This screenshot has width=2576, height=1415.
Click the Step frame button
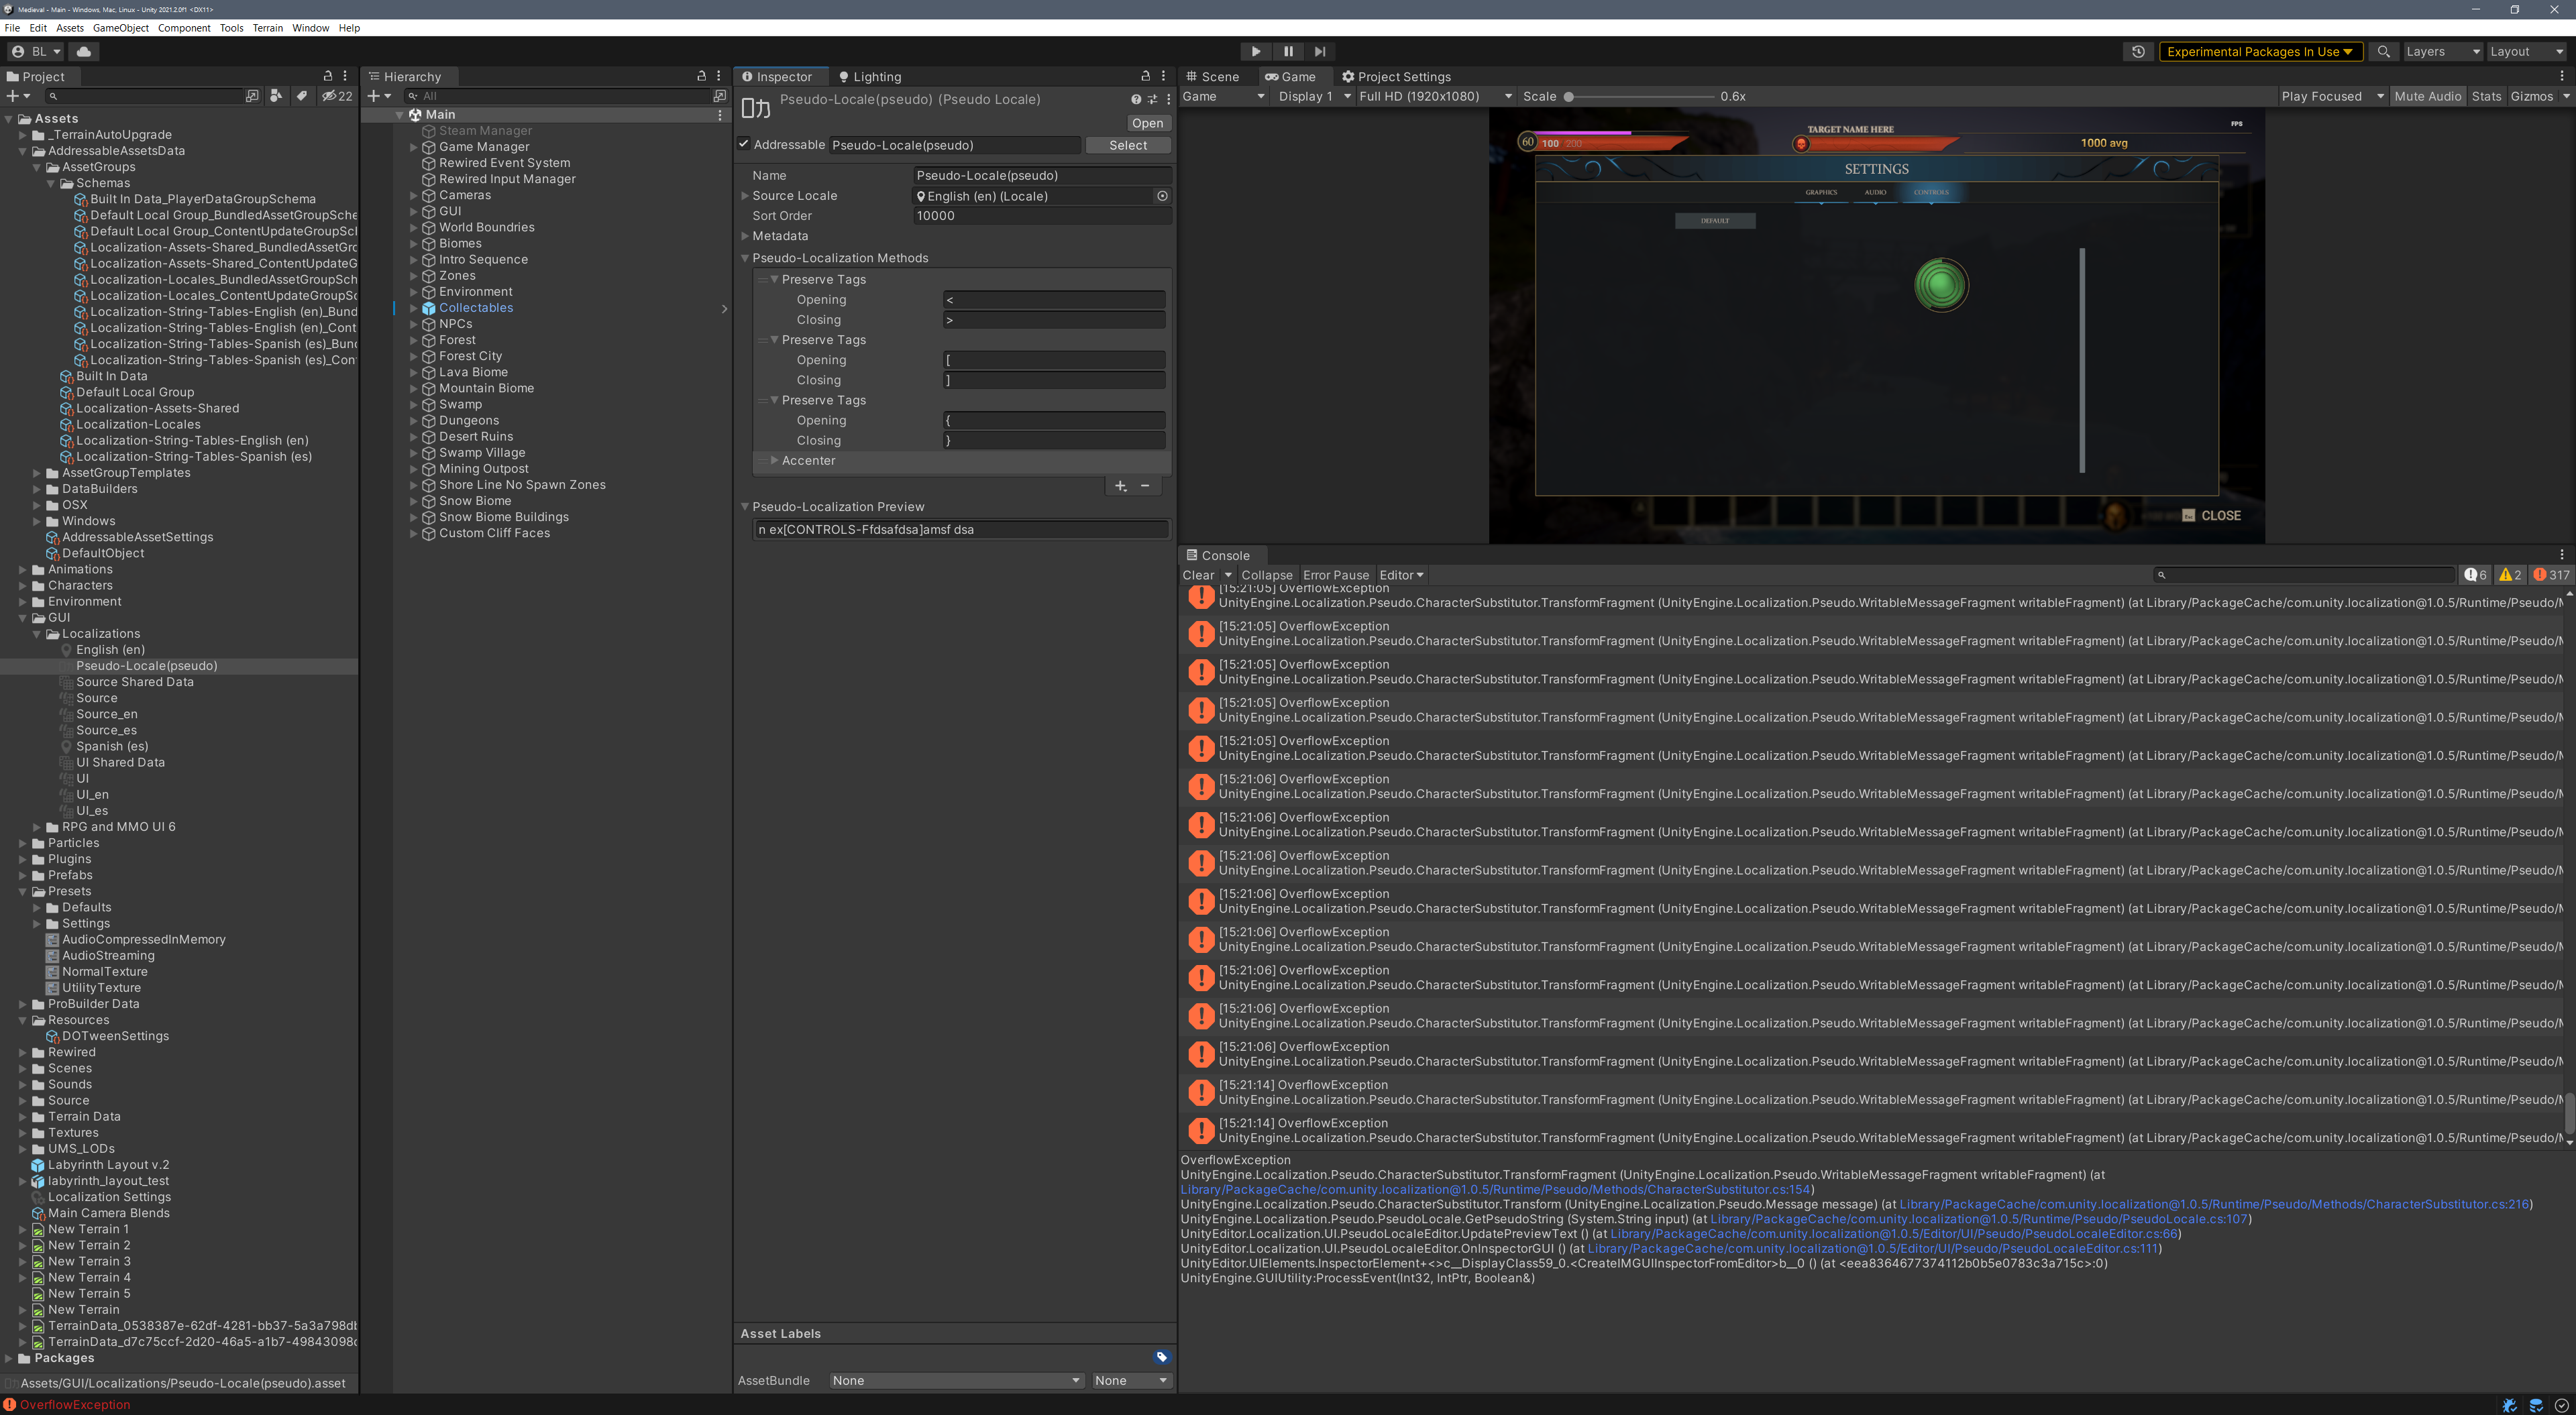[x=1320, y=51]
